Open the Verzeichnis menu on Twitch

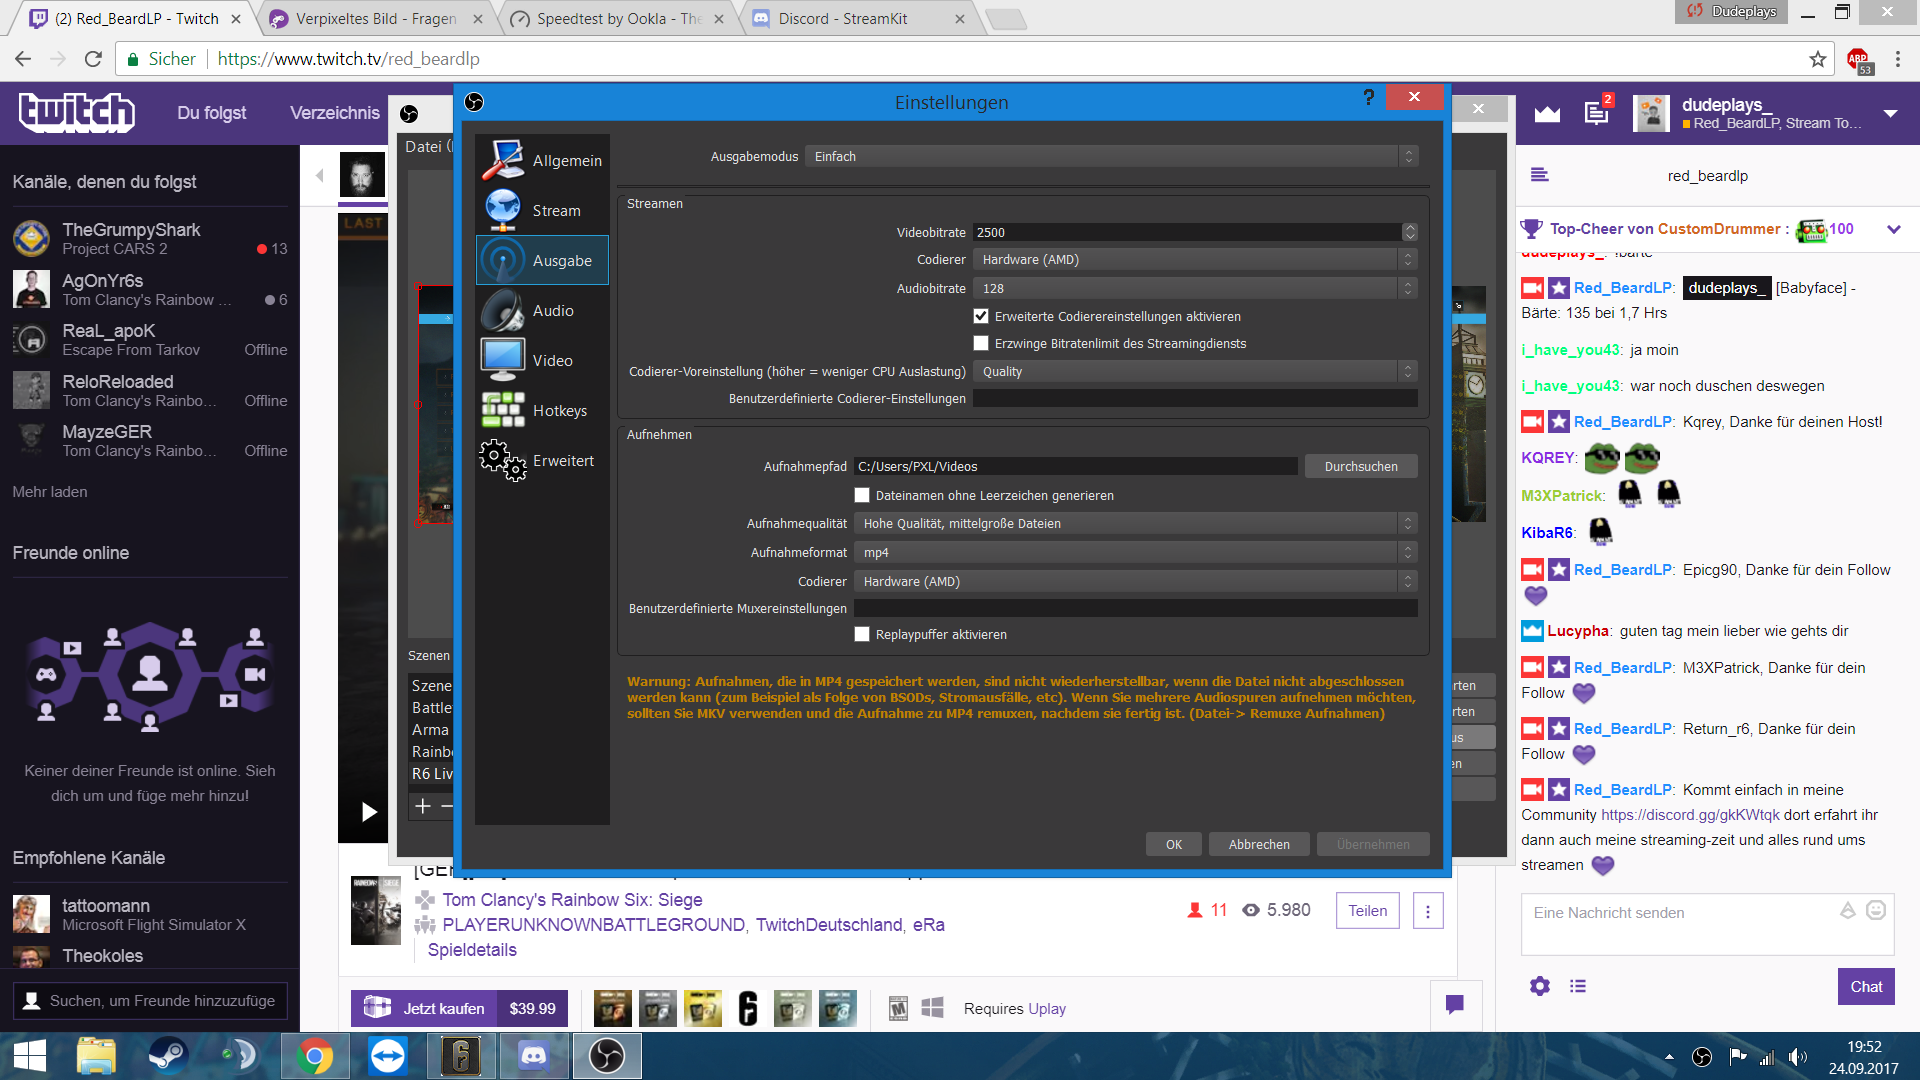334,113
